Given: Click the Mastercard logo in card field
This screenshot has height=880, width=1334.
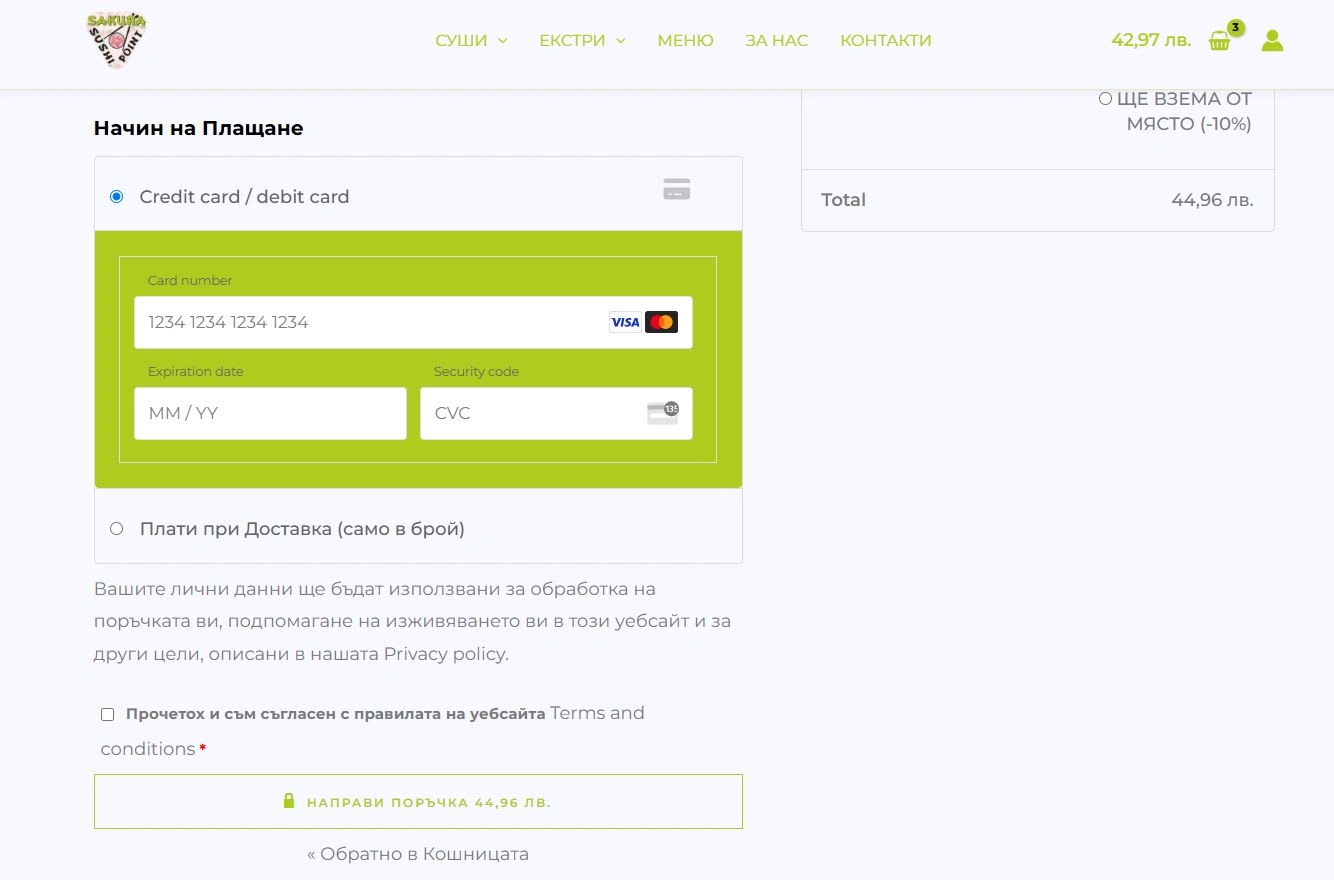Looking at the screenshot, I should pyautogui.click(x=661, y=322).
